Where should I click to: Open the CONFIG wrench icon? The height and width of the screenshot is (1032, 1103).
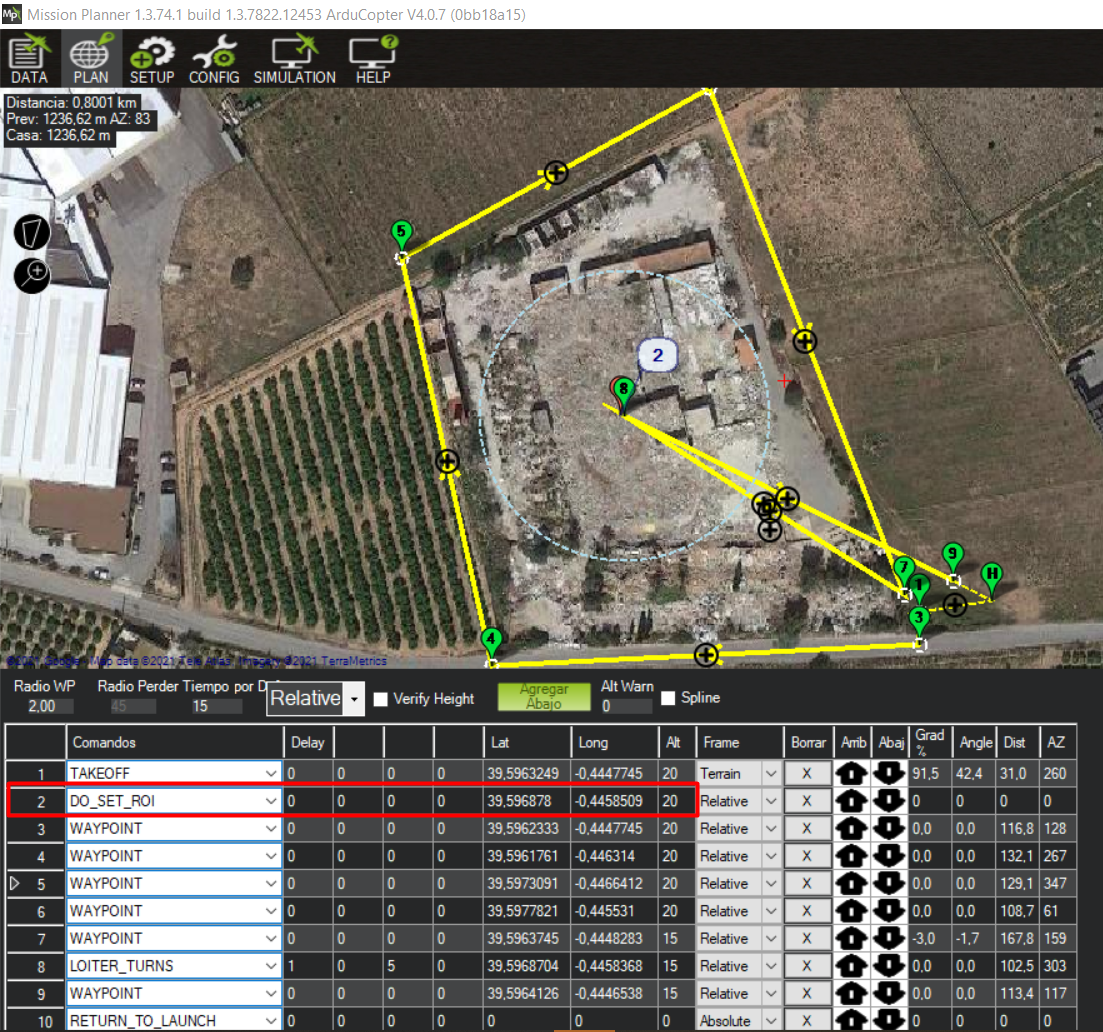click(x=214, y=59)
